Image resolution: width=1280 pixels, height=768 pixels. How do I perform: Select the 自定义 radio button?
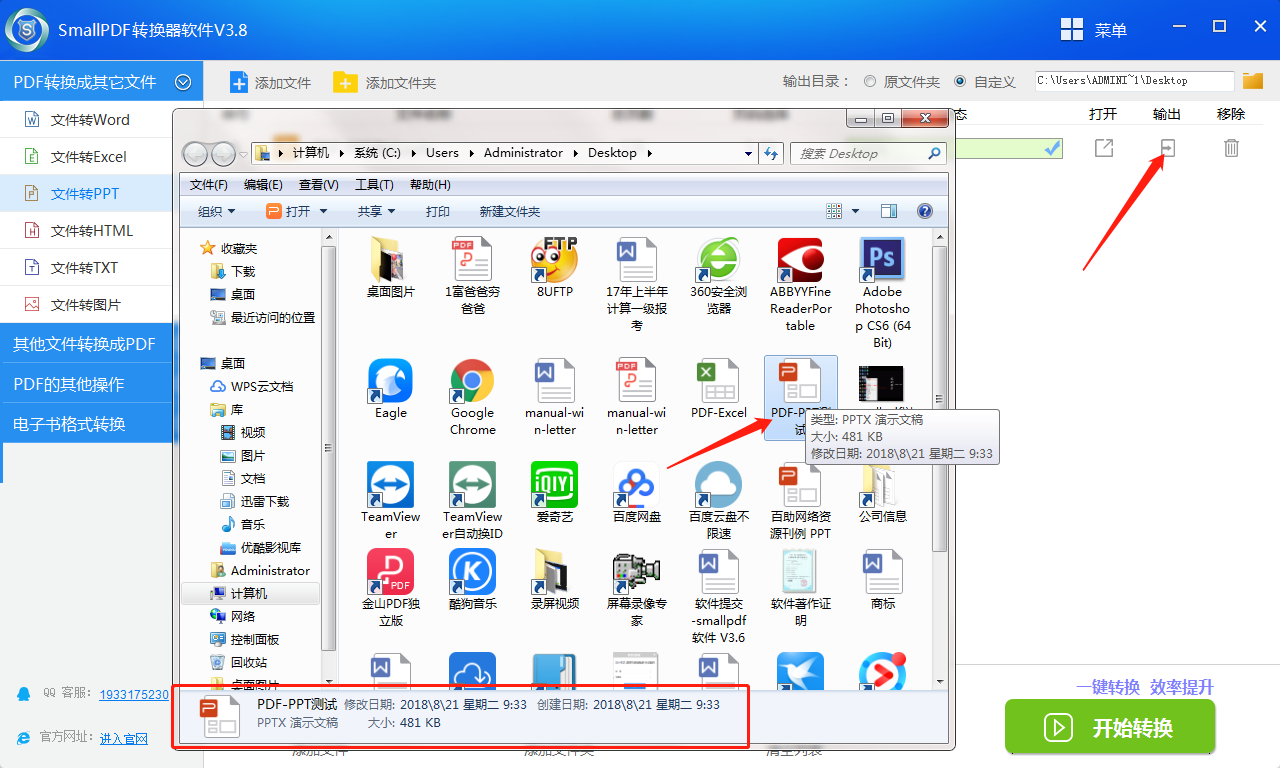pyautogui.click(x=960, y=81)
